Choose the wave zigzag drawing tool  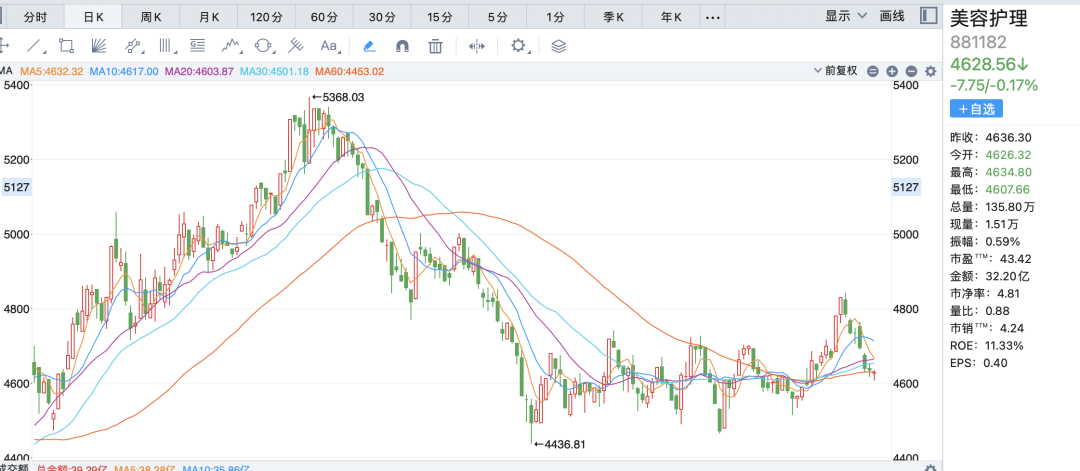click(x=232, y=45)
